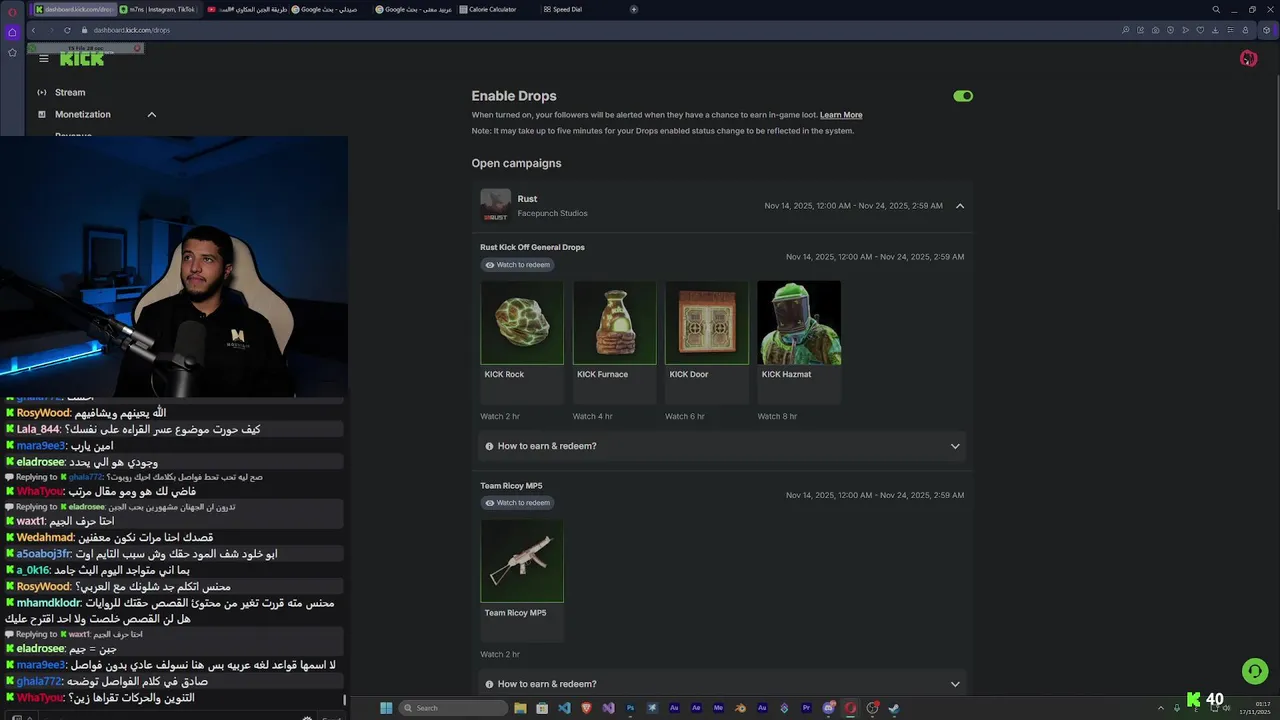Click the taskbar Search box
This screenshot has width=1280, height=720.
click(454, 708)
